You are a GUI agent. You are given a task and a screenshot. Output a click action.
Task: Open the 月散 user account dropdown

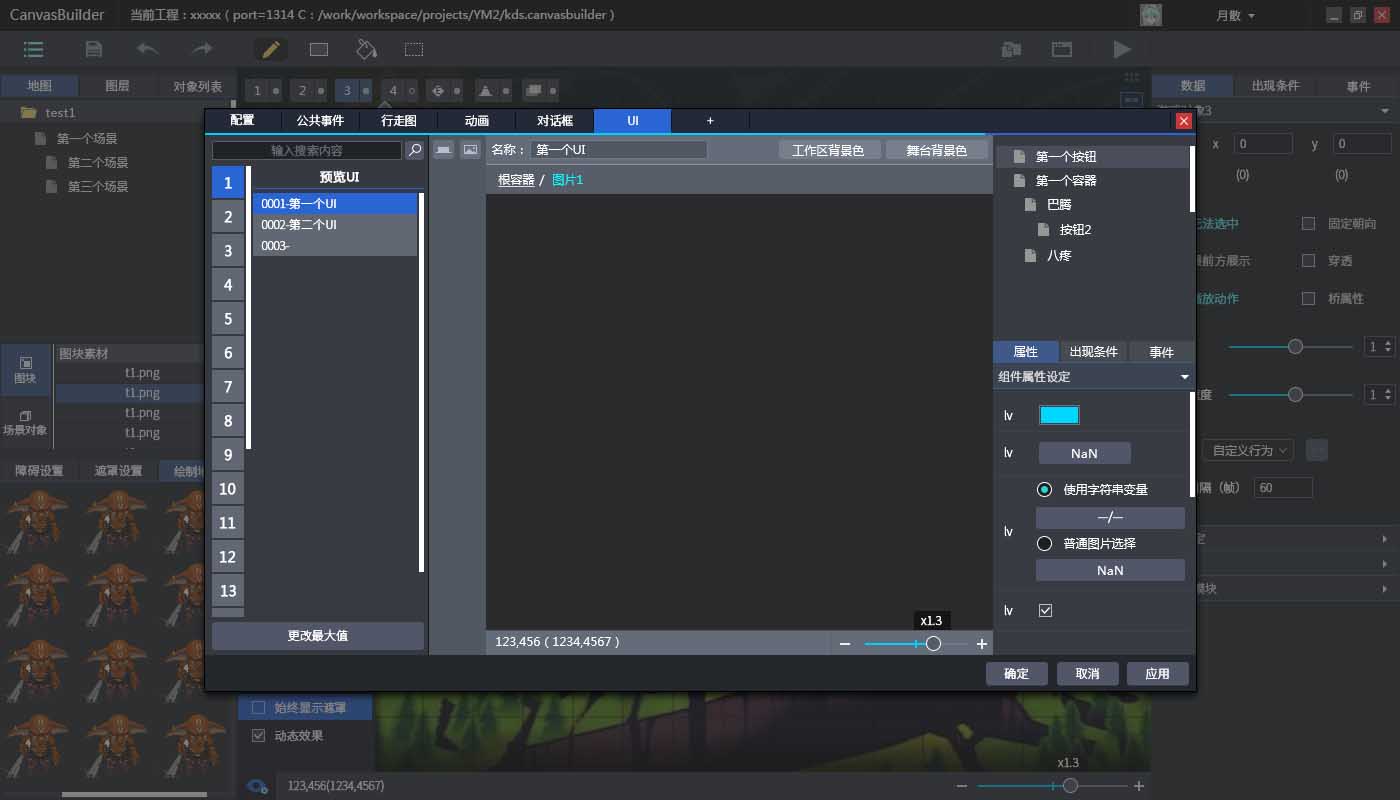1235,15
